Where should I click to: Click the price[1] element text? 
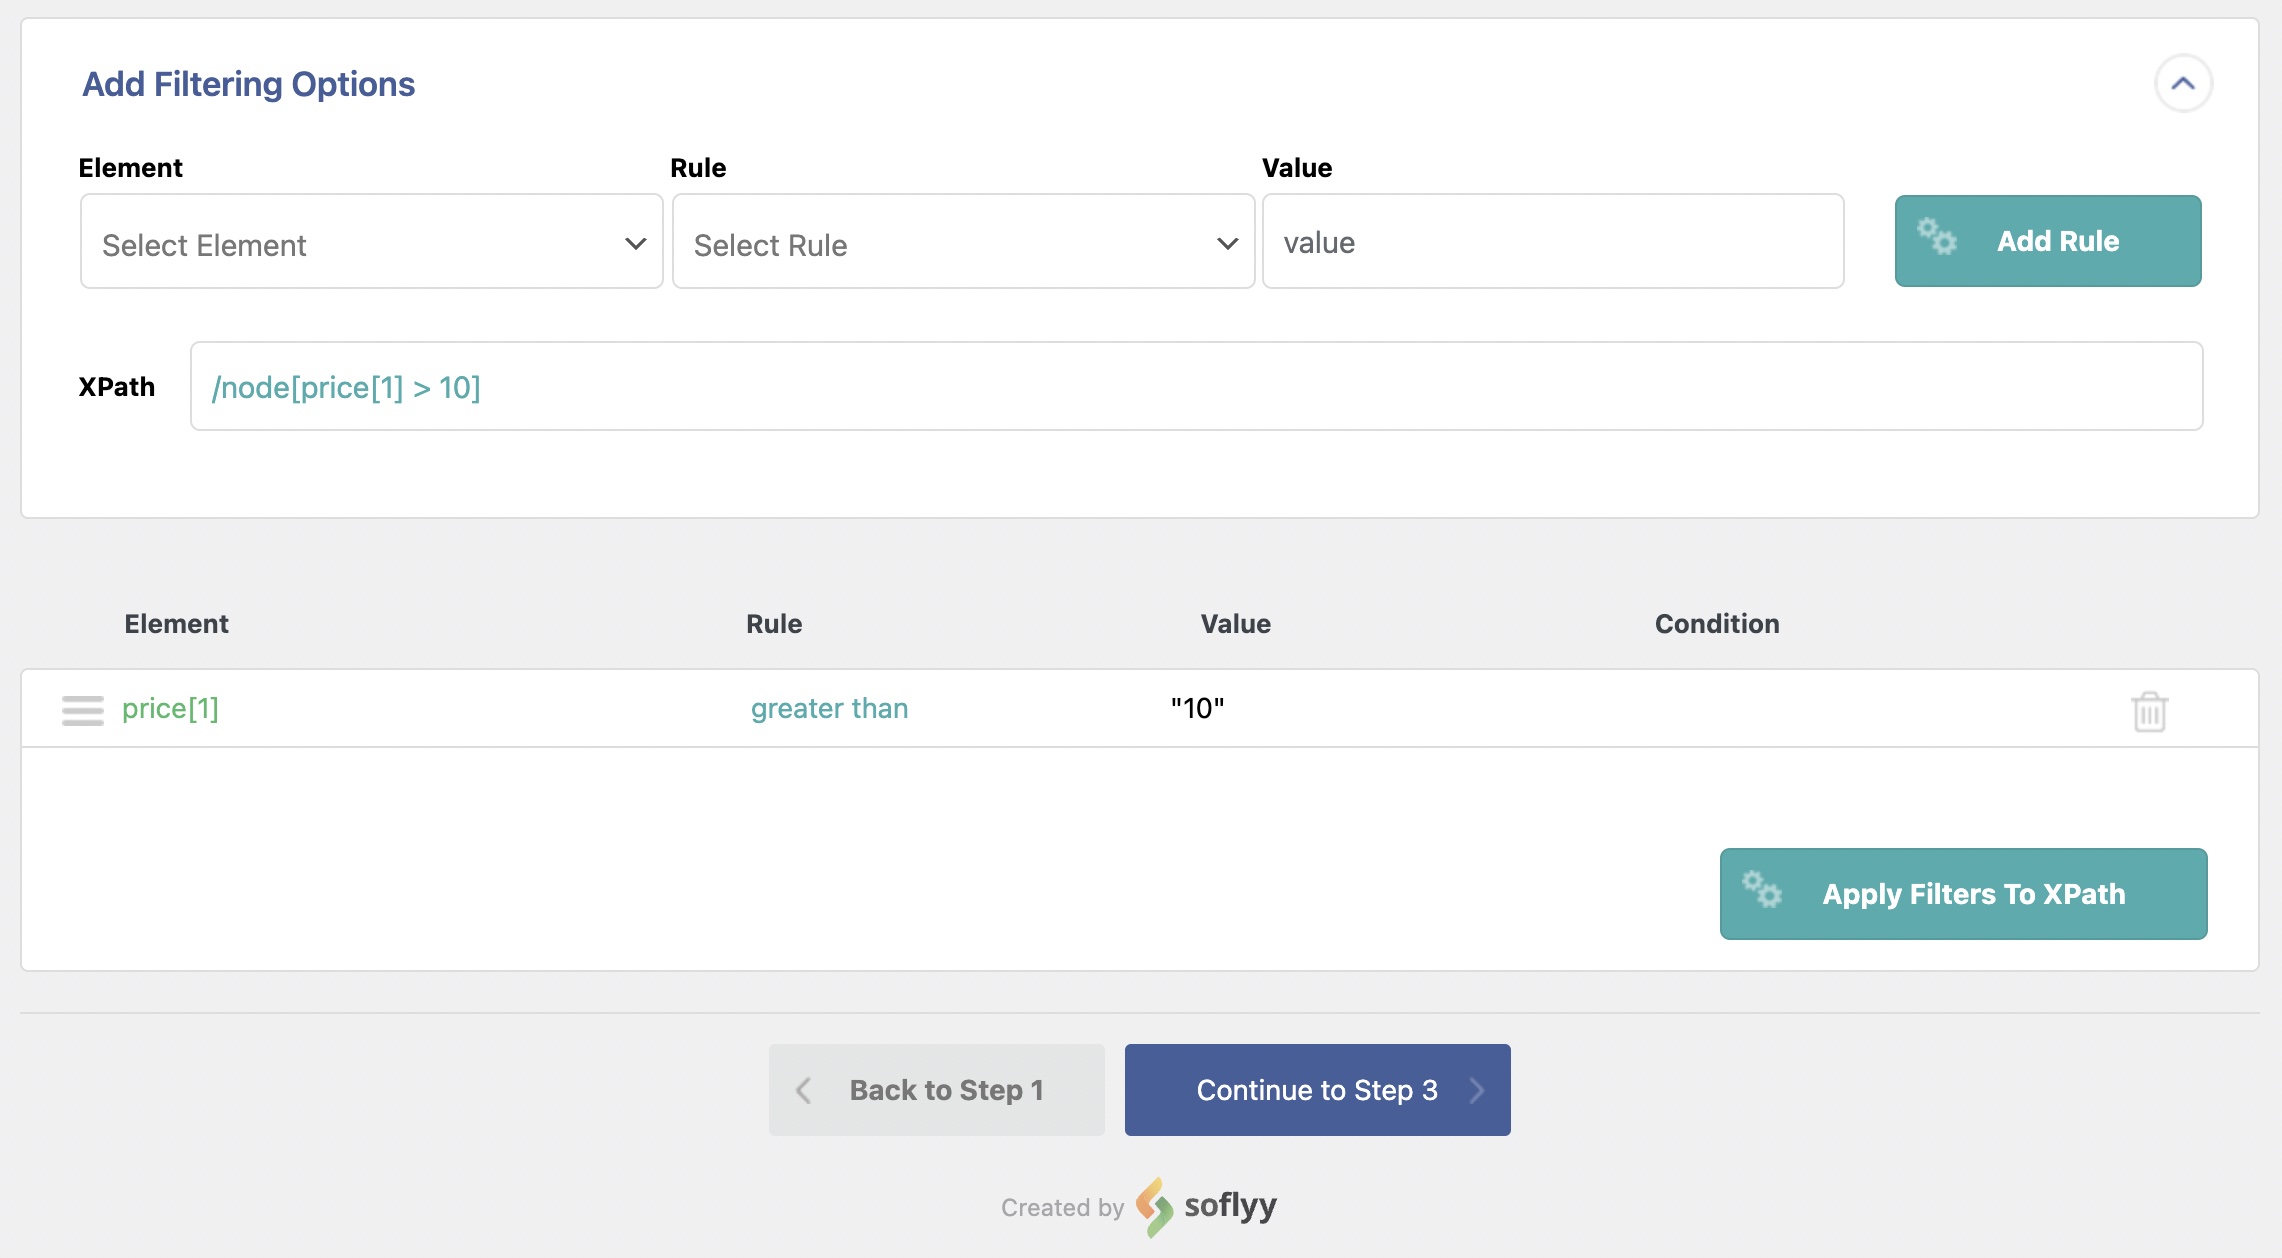pyautogui.click(x=170, y=709)
